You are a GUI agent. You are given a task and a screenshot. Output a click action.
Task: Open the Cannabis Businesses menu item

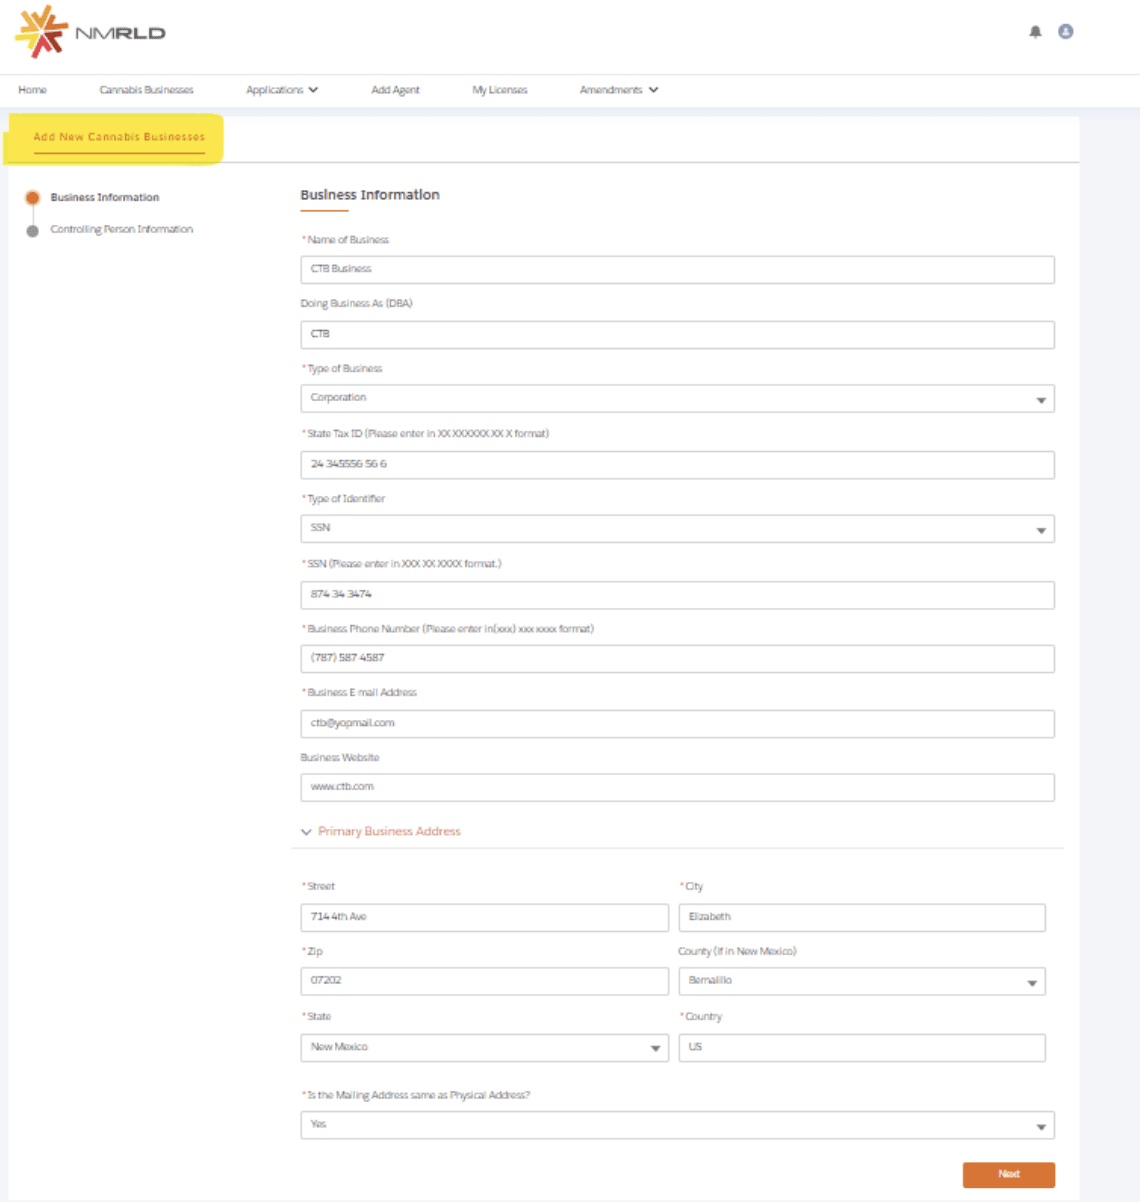[x=146, y=90]
